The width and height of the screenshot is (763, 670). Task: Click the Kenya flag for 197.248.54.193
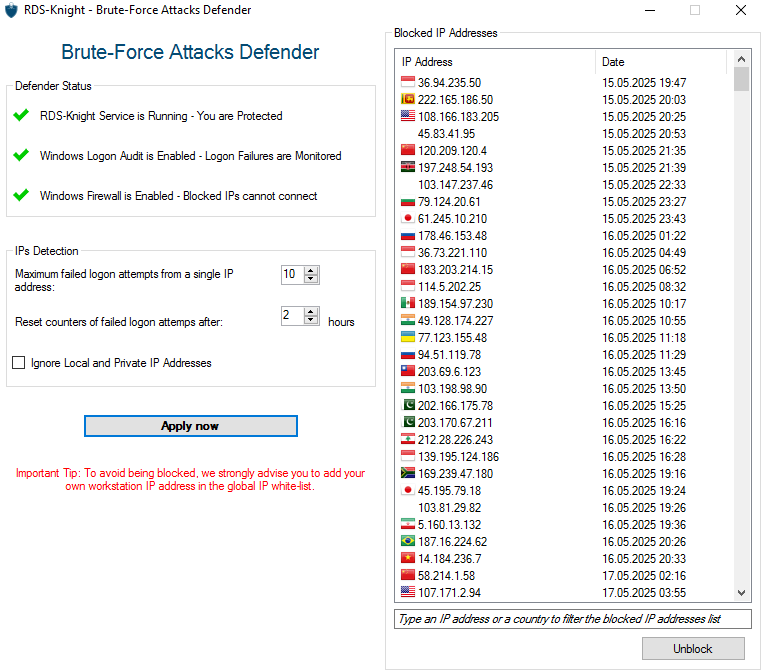point(408,167)
